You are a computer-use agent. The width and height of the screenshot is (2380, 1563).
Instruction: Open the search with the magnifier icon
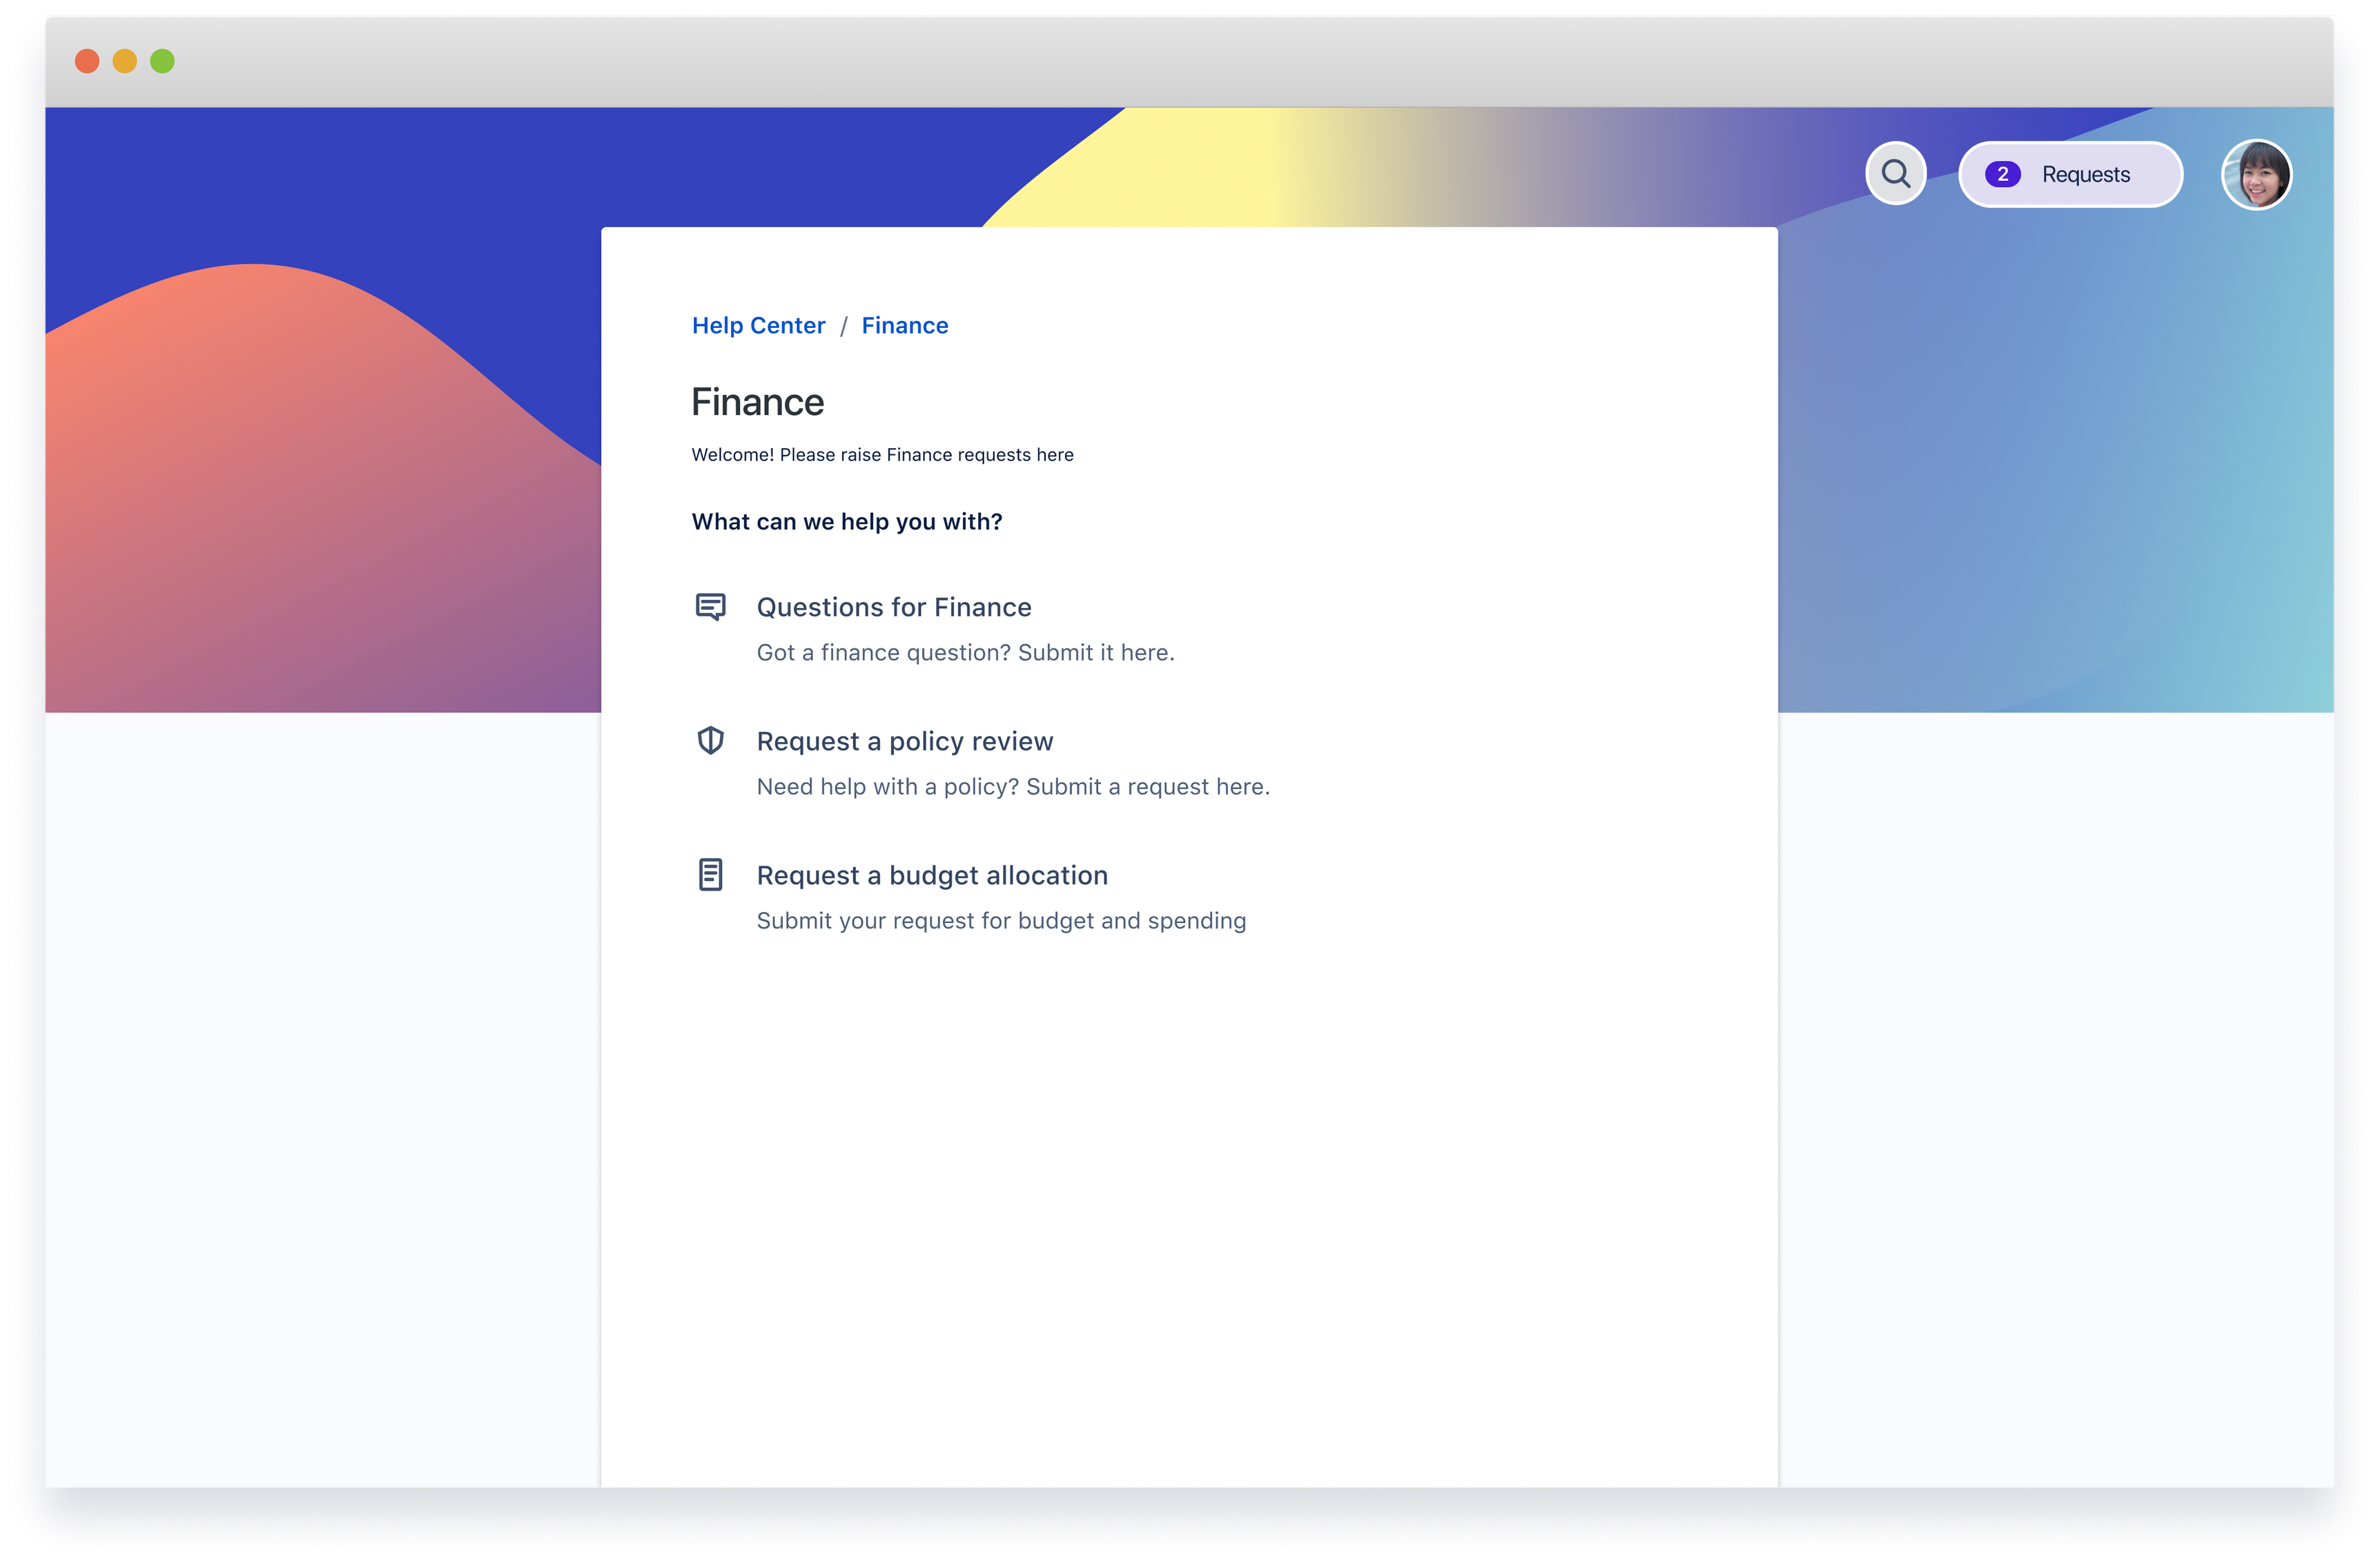[x=1895, y=173]
